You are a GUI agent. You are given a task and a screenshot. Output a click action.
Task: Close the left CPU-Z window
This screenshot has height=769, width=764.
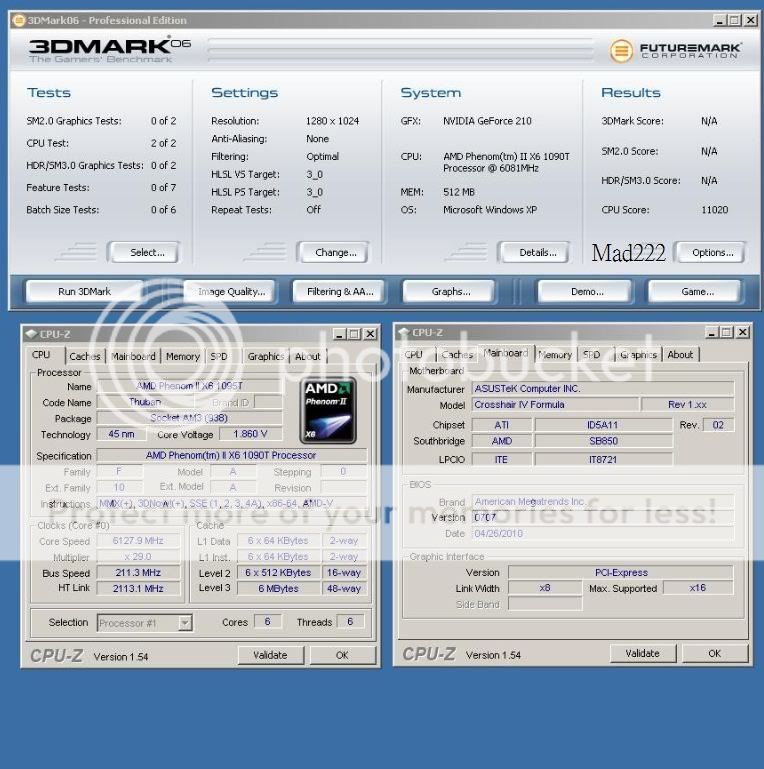point(370,334)
